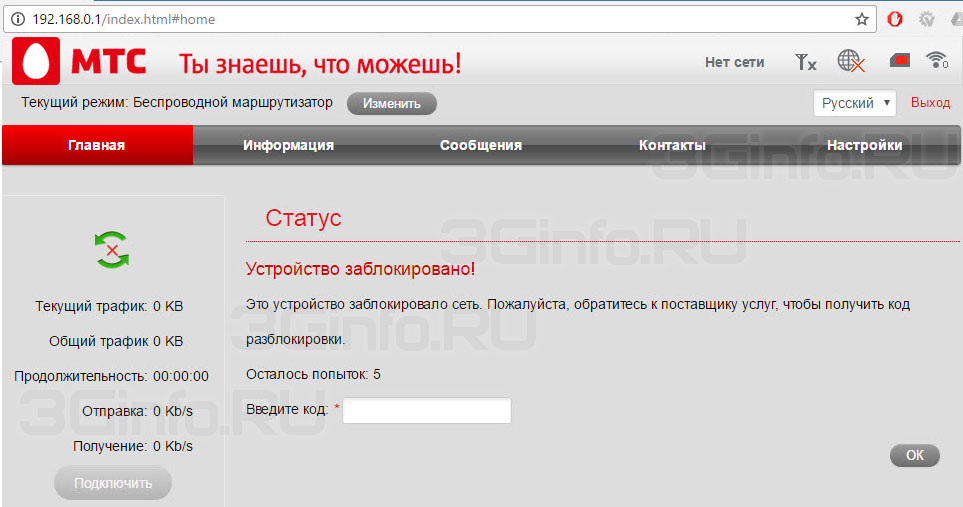Click the site info icon in address bar

(17, 19)
